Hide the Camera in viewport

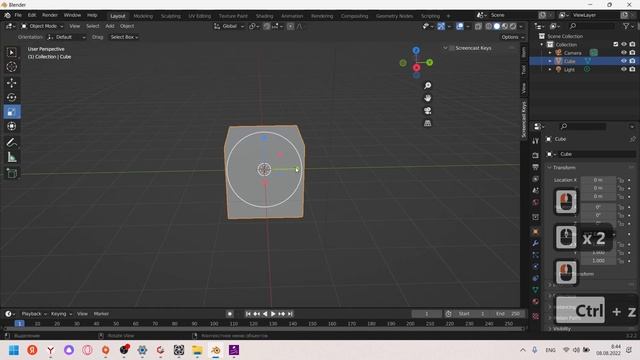[624, 53]
